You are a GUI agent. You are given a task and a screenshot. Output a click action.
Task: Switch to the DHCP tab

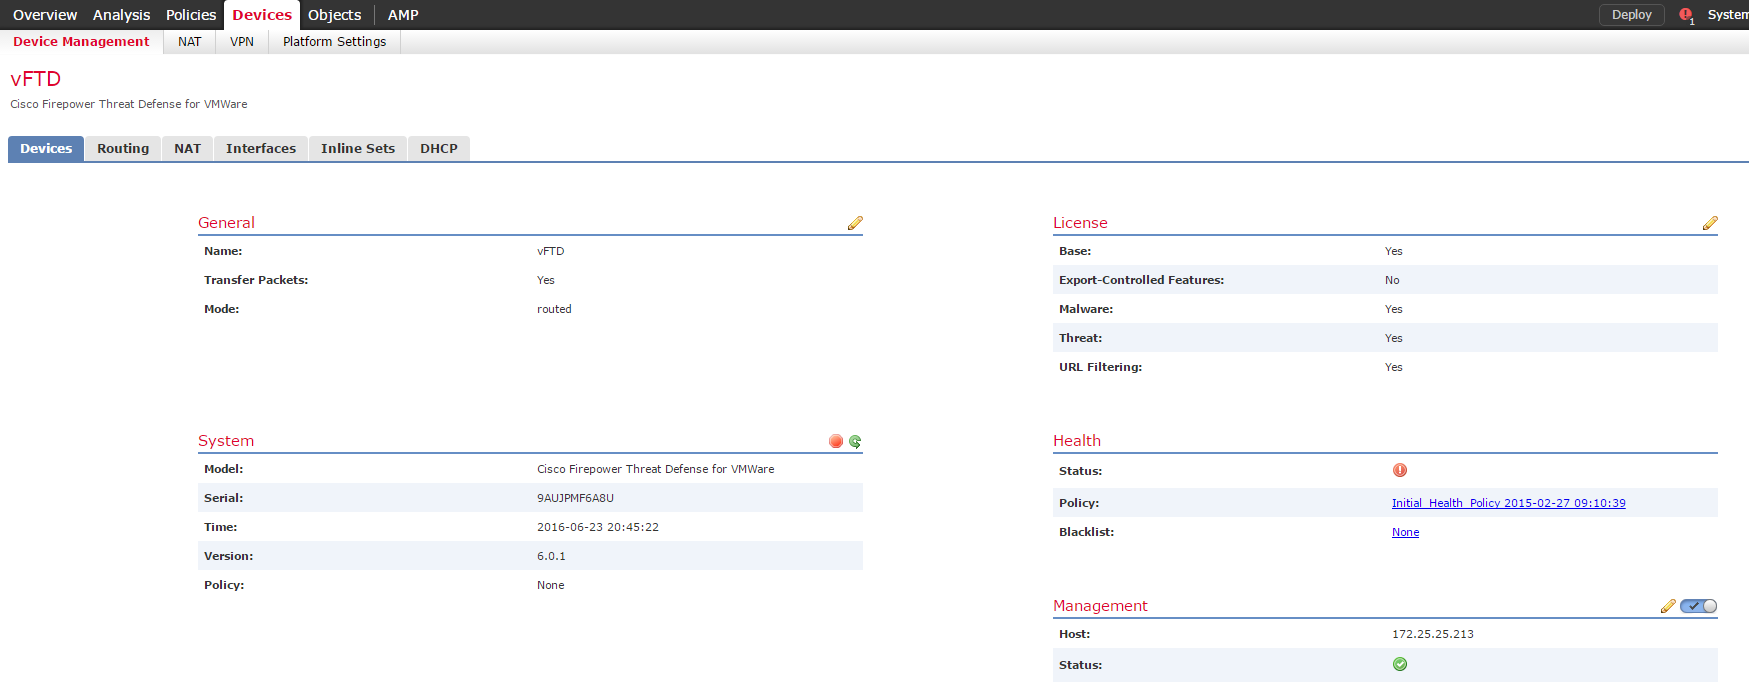pos(439,149)
